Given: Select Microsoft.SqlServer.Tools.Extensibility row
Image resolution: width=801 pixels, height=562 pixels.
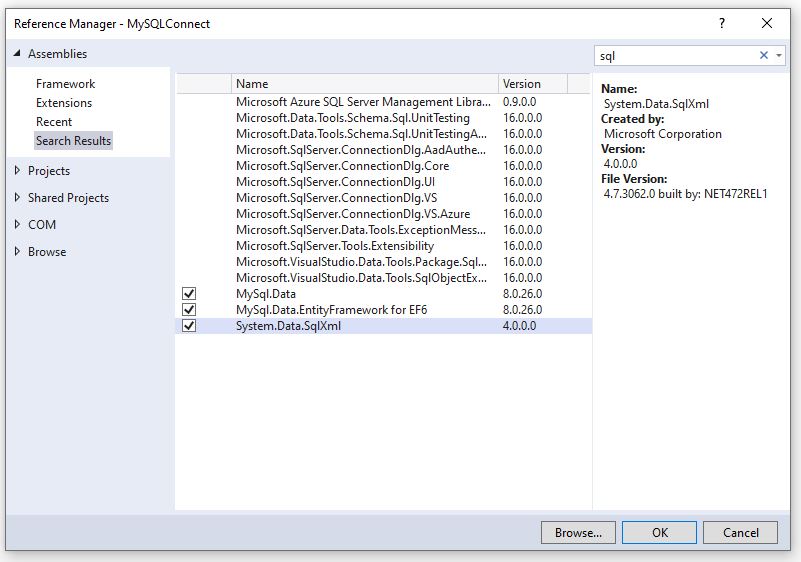Looking at the screenshot, I should (x=383, y=246).
